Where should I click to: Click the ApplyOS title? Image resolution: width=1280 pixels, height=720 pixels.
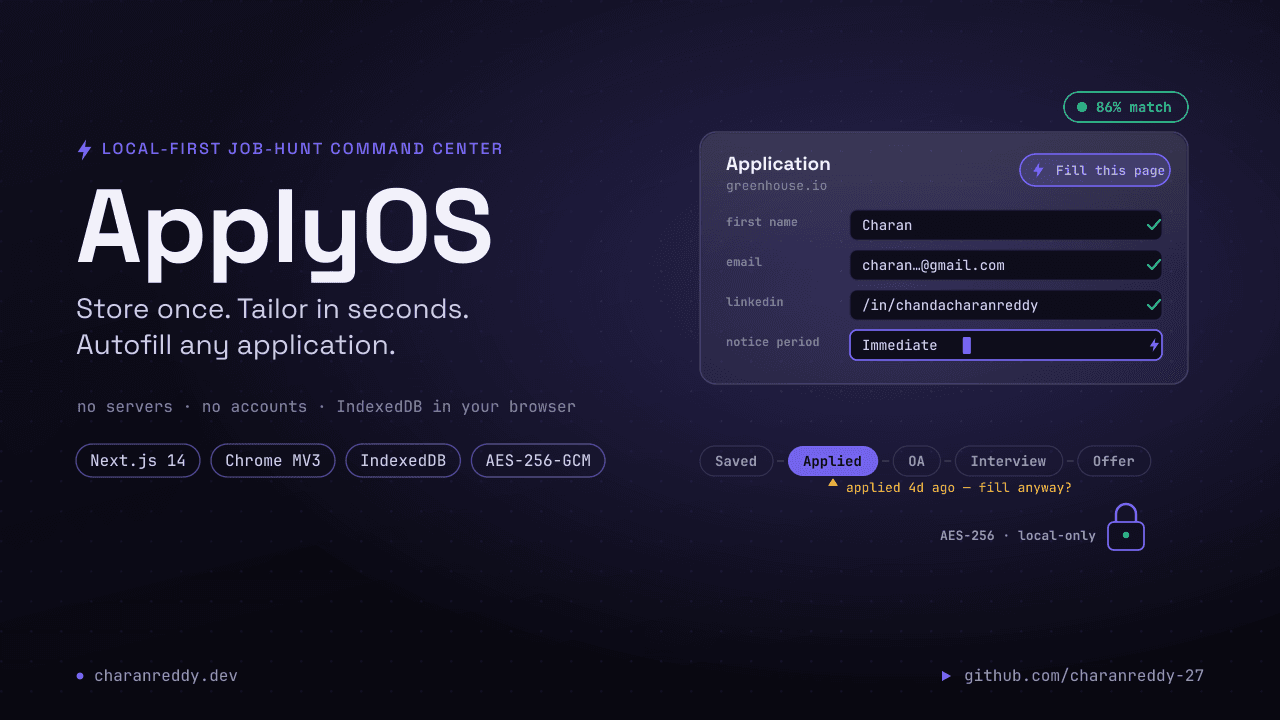click(x=285, y=232)
